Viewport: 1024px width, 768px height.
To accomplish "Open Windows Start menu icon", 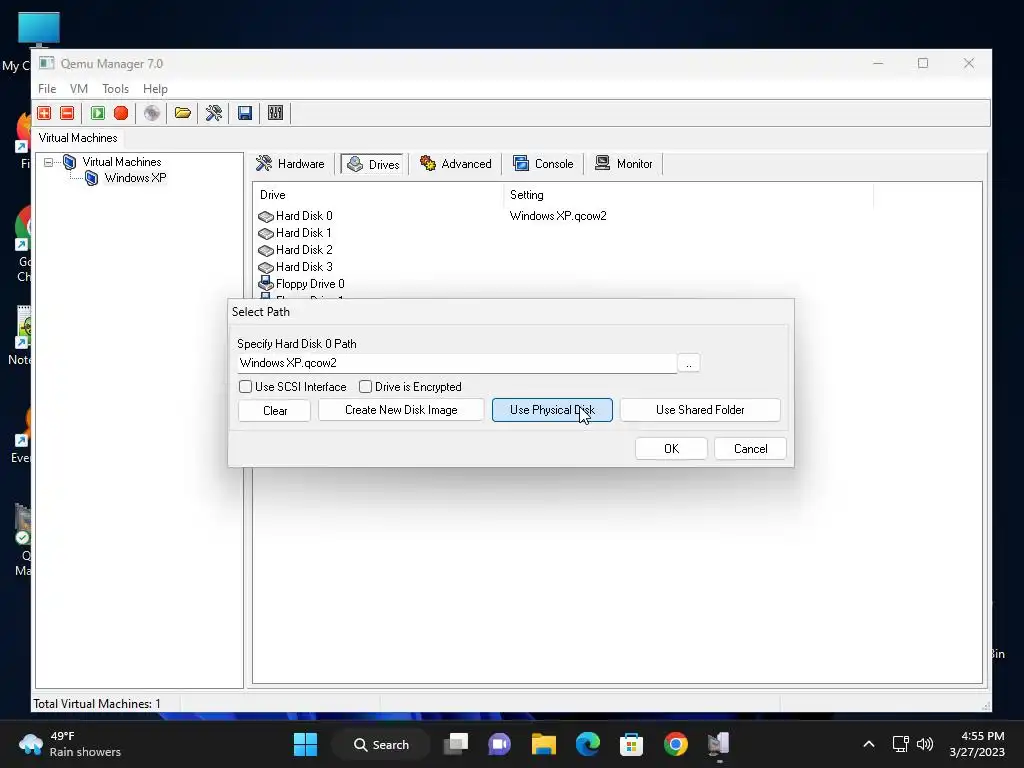I will tap(306, 744).
